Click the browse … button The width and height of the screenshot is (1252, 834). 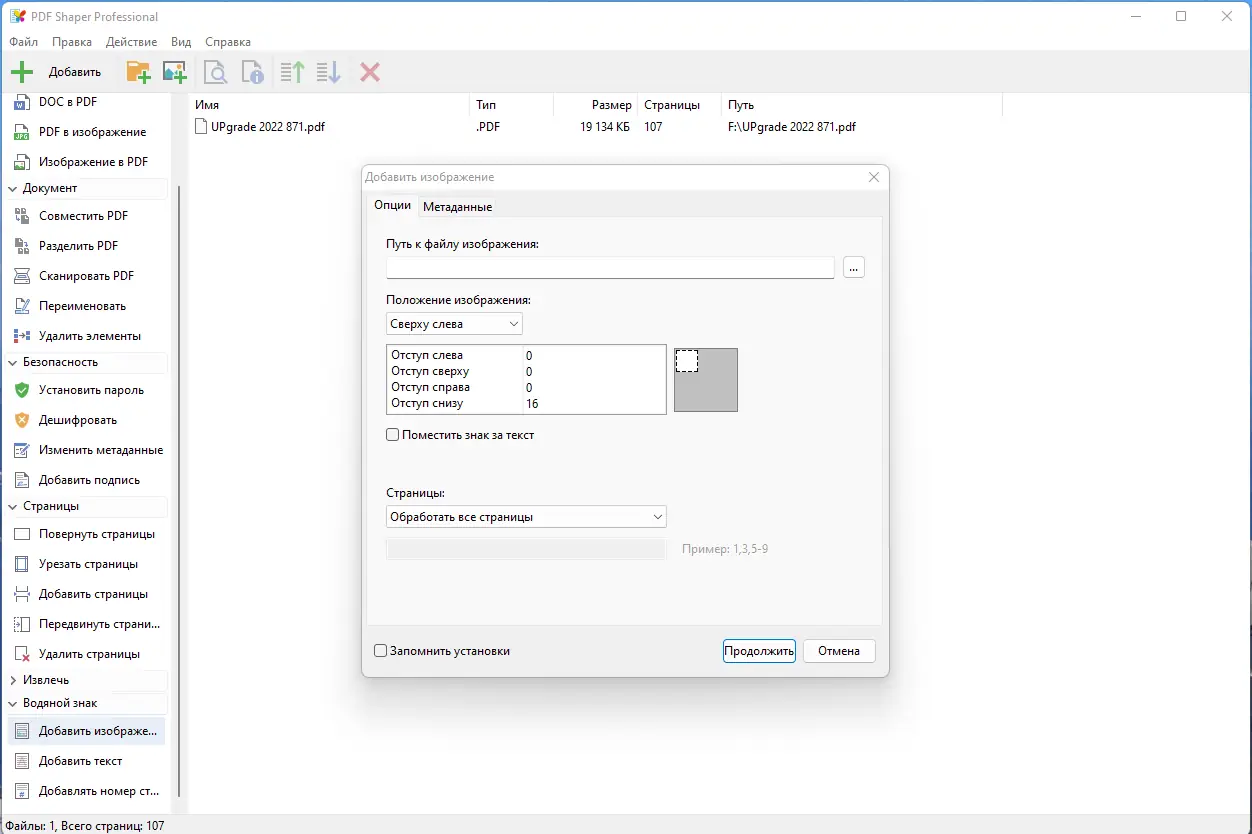pos(854,268)
